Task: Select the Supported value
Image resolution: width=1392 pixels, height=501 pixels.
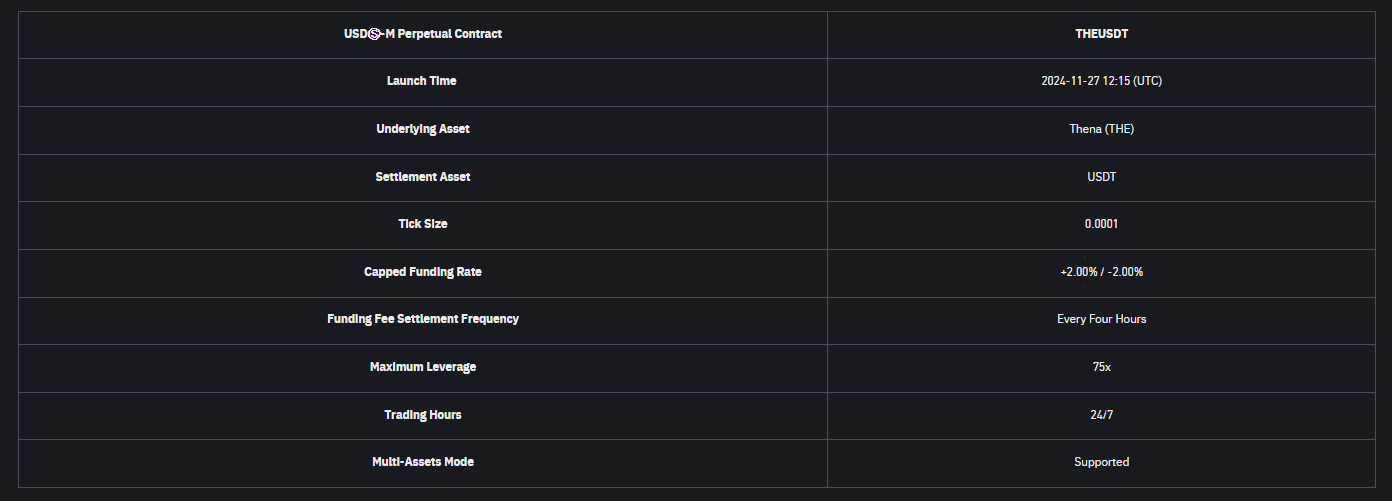Action: click(x=1101, y=462)
